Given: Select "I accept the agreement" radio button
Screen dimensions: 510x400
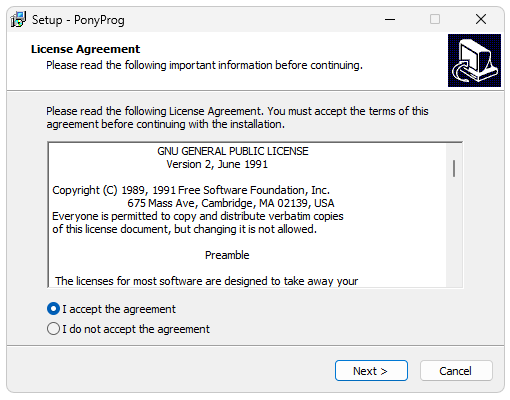Looking at the screenshot, I should pyautogui.click(x=53, y=309).
